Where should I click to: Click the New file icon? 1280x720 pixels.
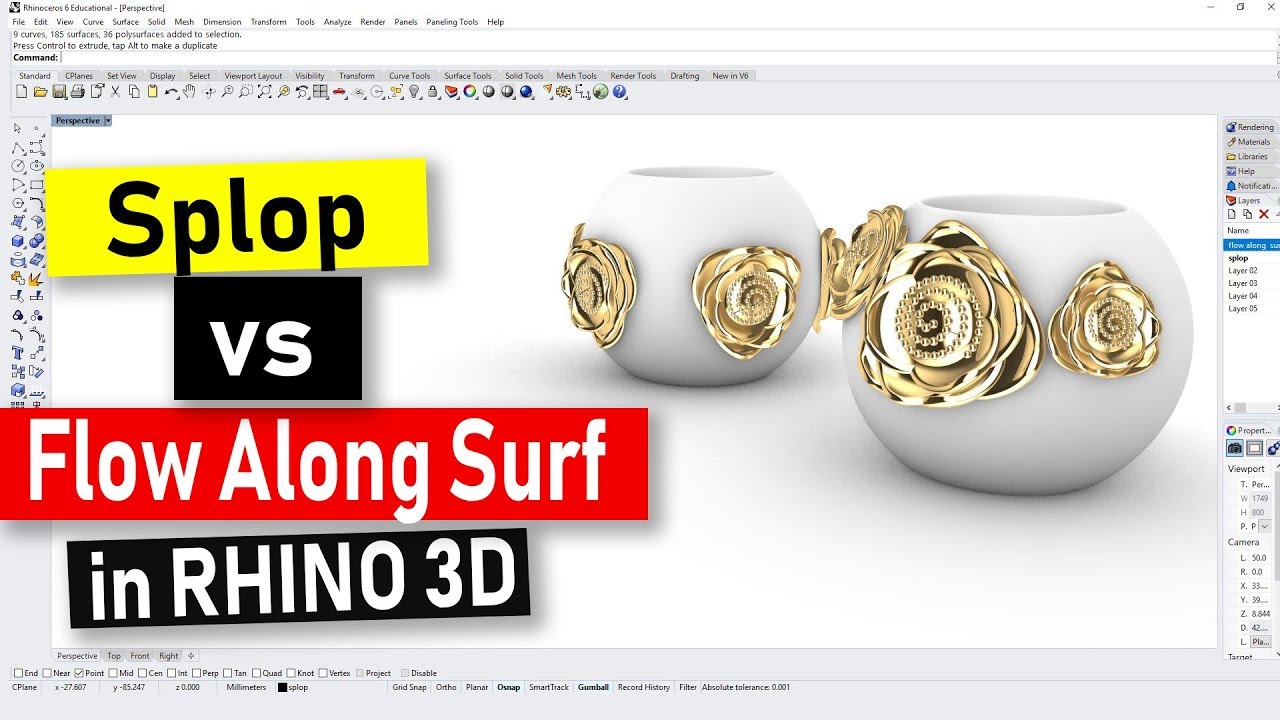coord(20,91)
